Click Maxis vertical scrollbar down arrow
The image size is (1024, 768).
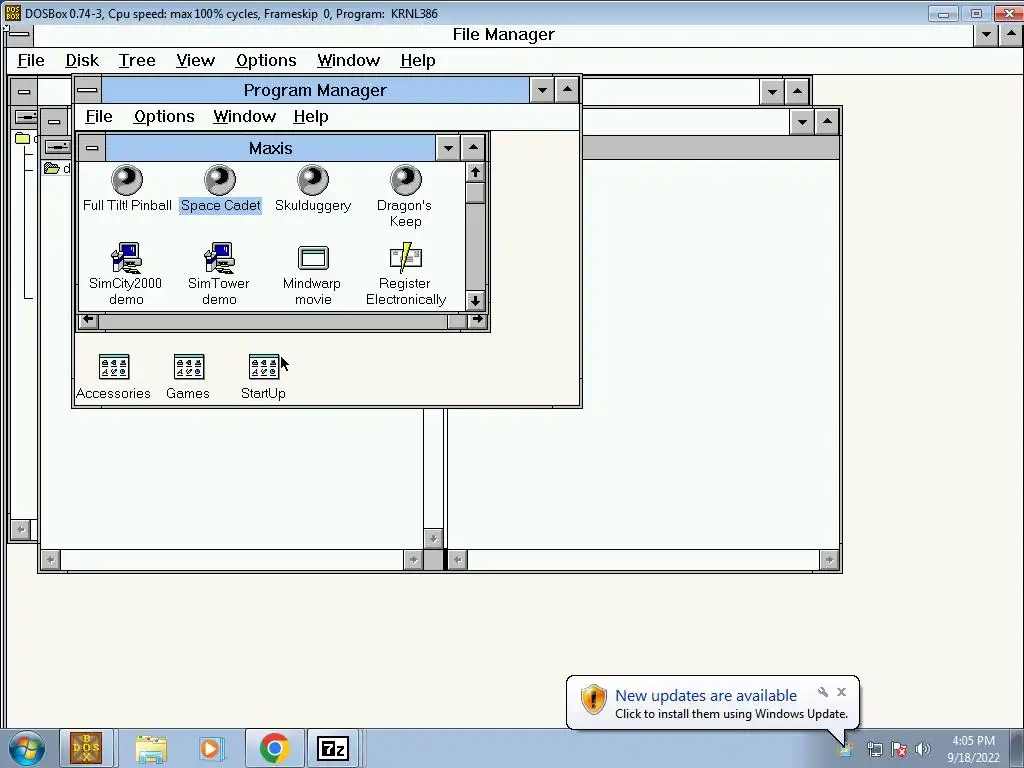pyautogui.click(x=475, y=300)
